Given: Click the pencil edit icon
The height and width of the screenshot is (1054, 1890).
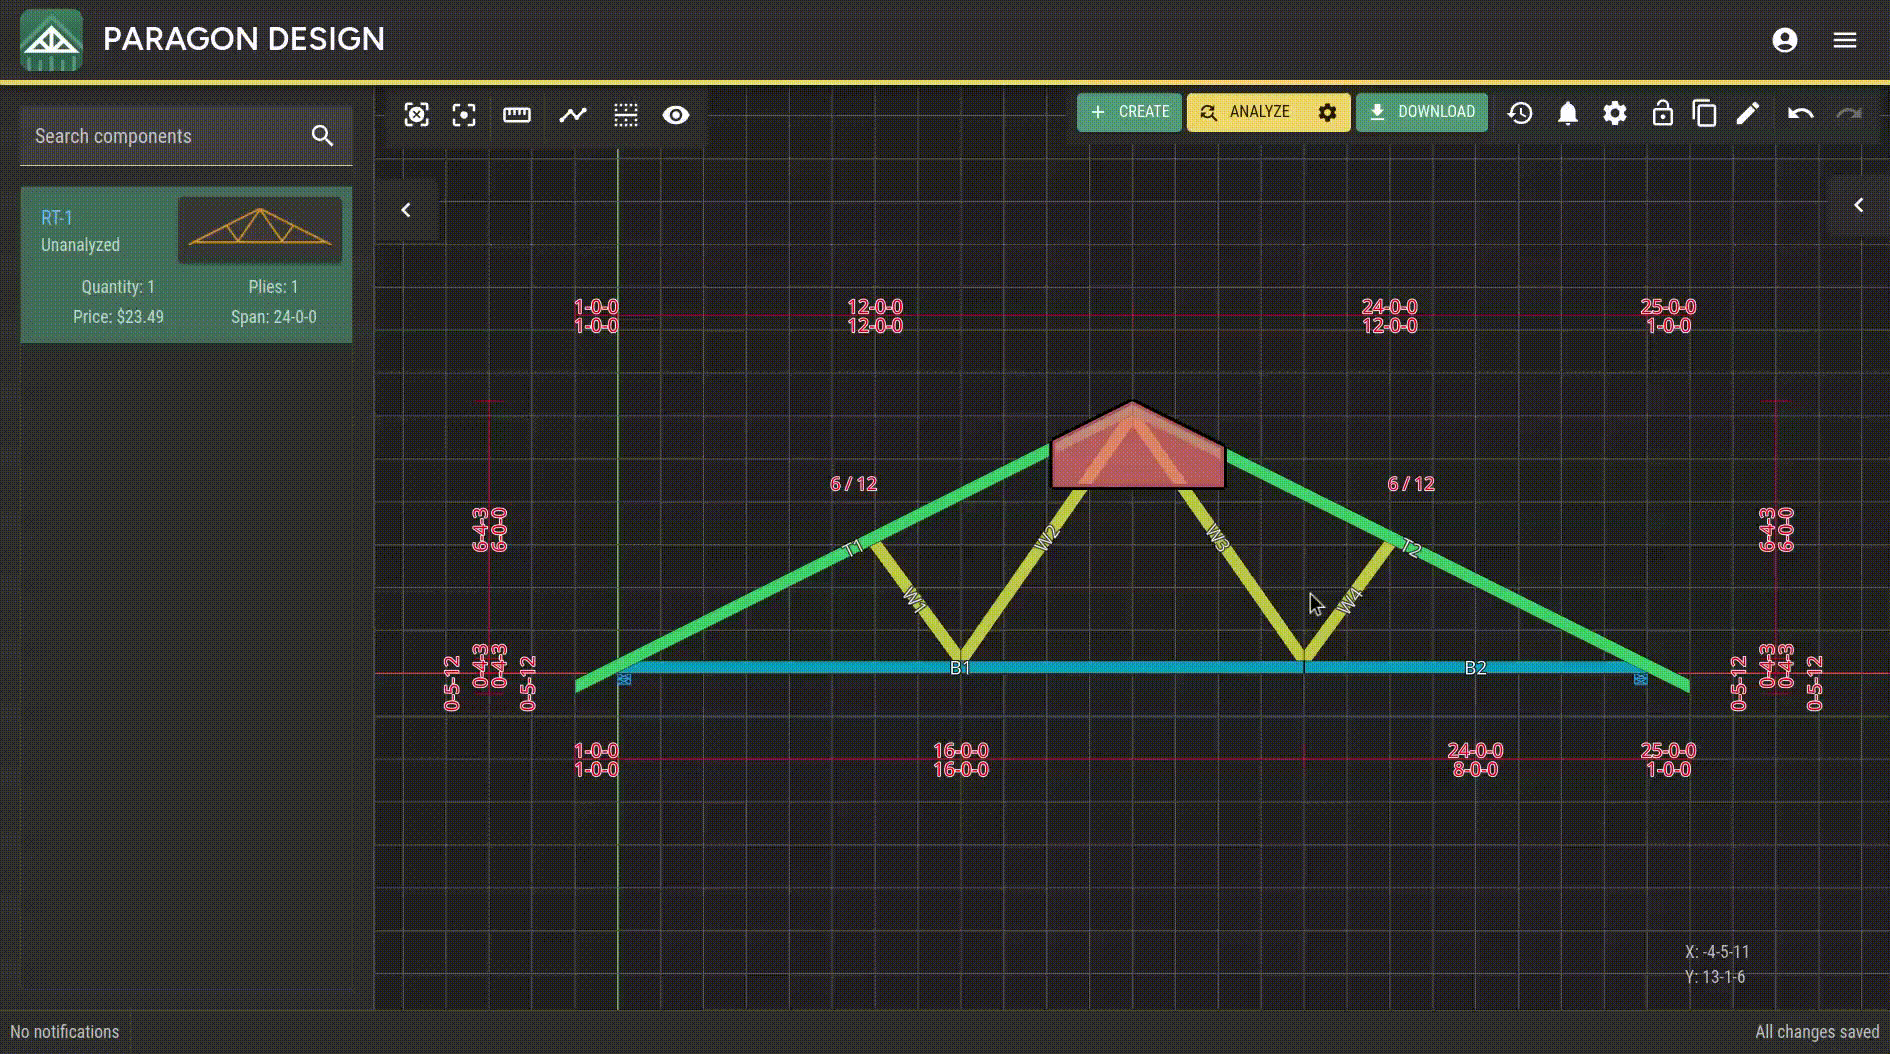Looking at the screenshot, I should tap(1747, 113).
